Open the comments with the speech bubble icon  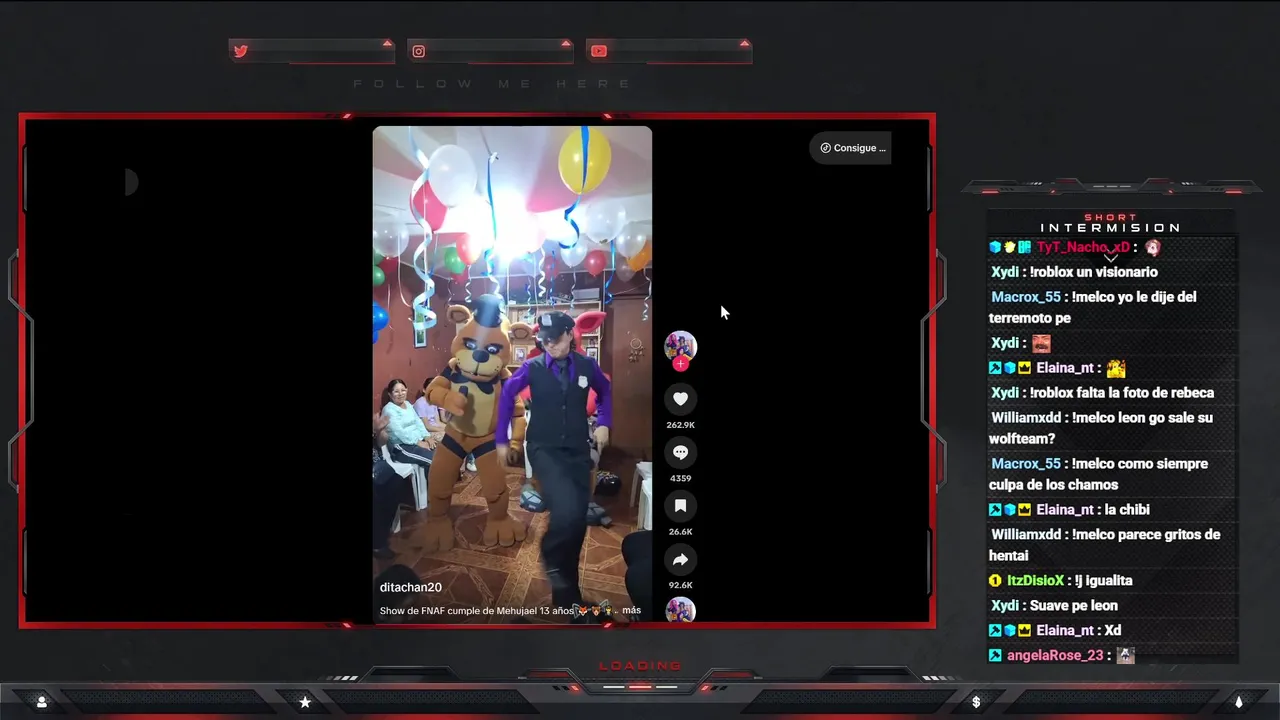click(x=680, y=453)
